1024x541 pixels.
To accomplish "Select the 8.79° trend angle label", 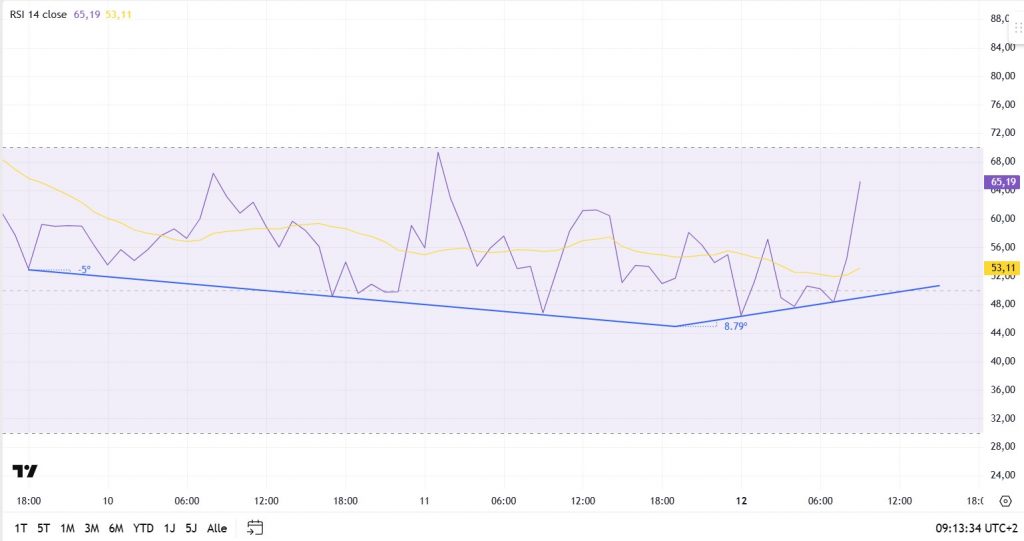I will pos(736,326).
